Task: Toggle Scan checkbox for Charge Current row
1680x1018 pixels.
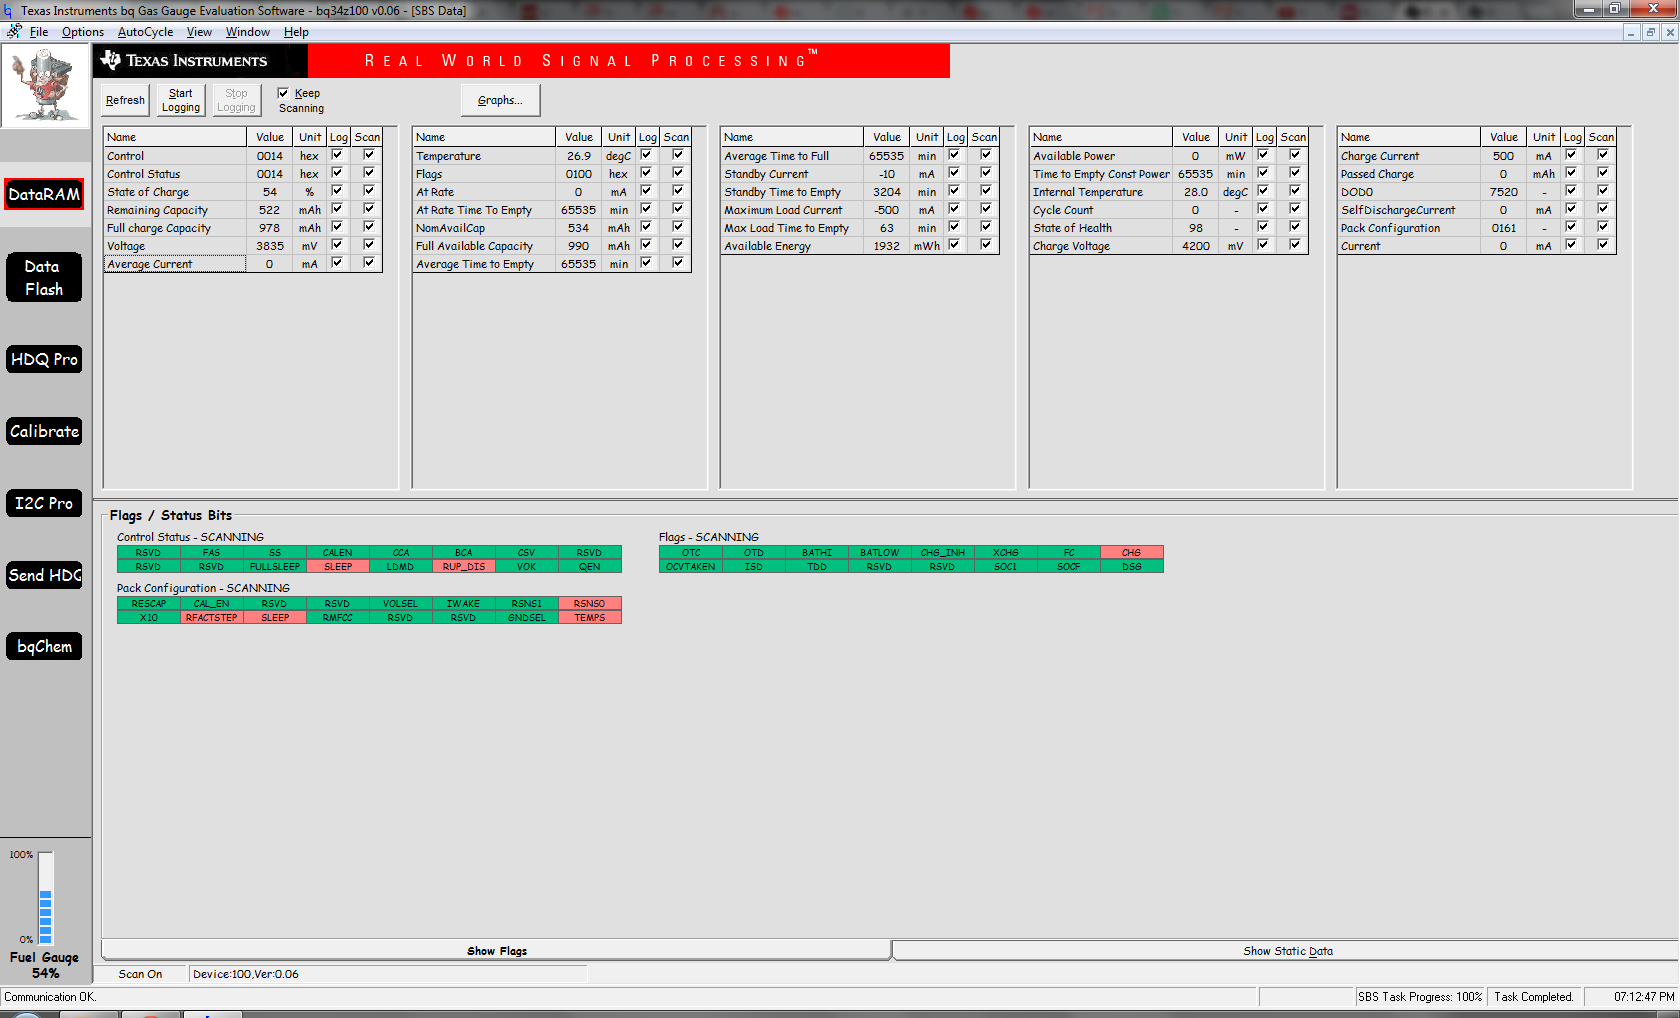Action: point(1603,155)
